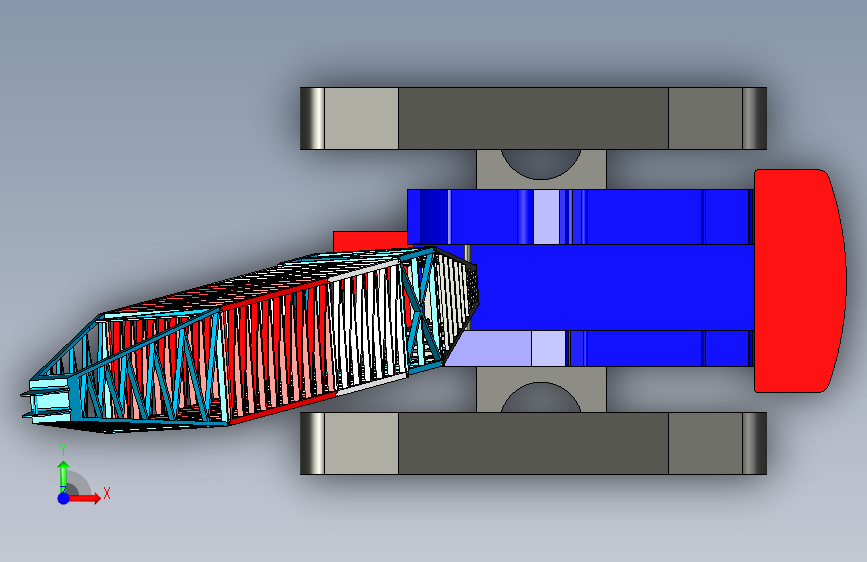Select the light gray pad on the lower track's left end

[x=361, y=443]
